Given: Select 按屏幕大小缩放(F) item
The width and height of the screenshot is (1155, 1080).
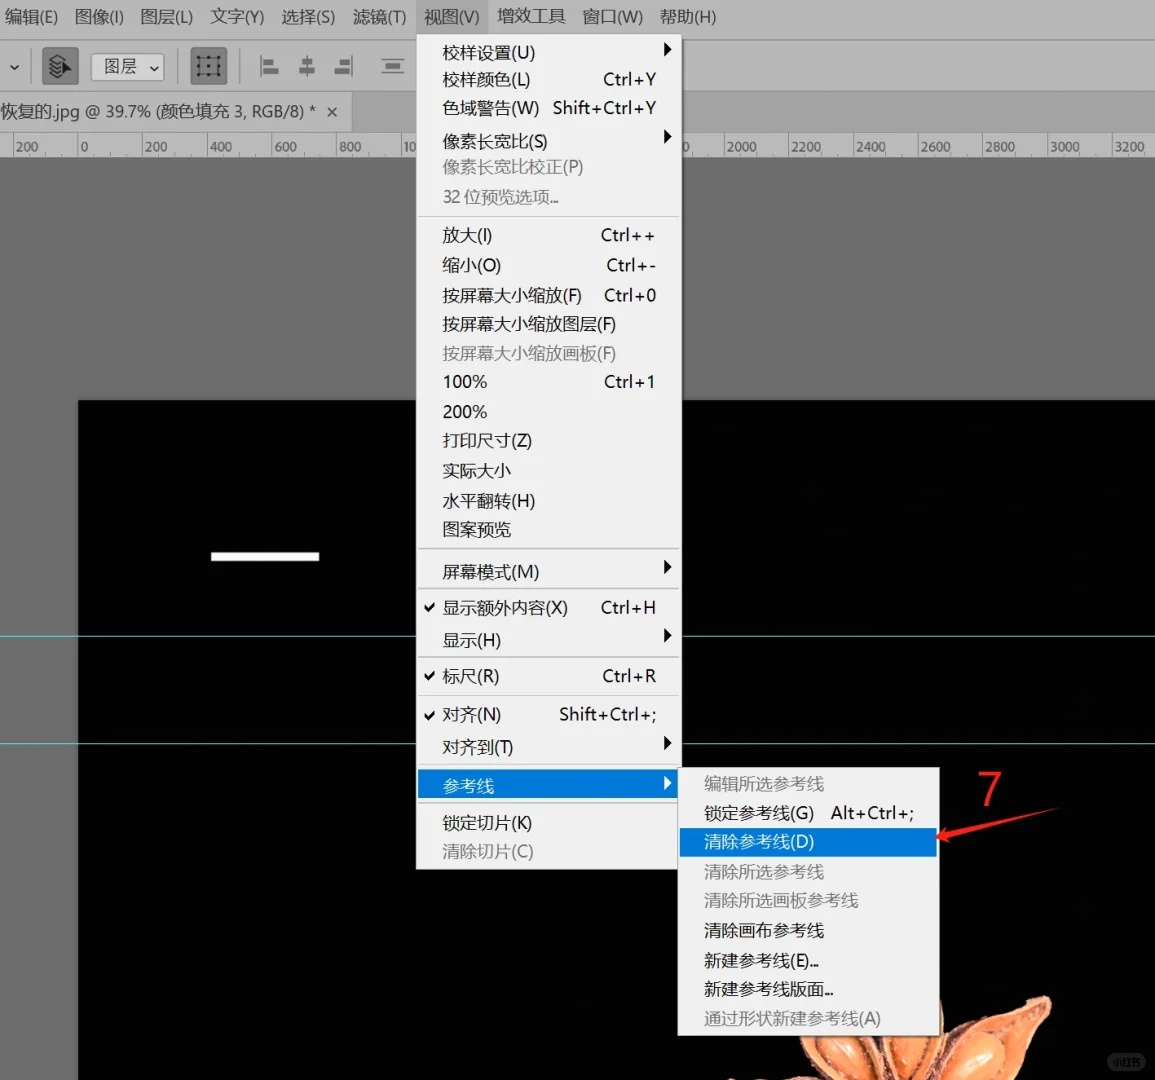Looking at the screenshot, I should pyautogui.click(x=549, y=295).
